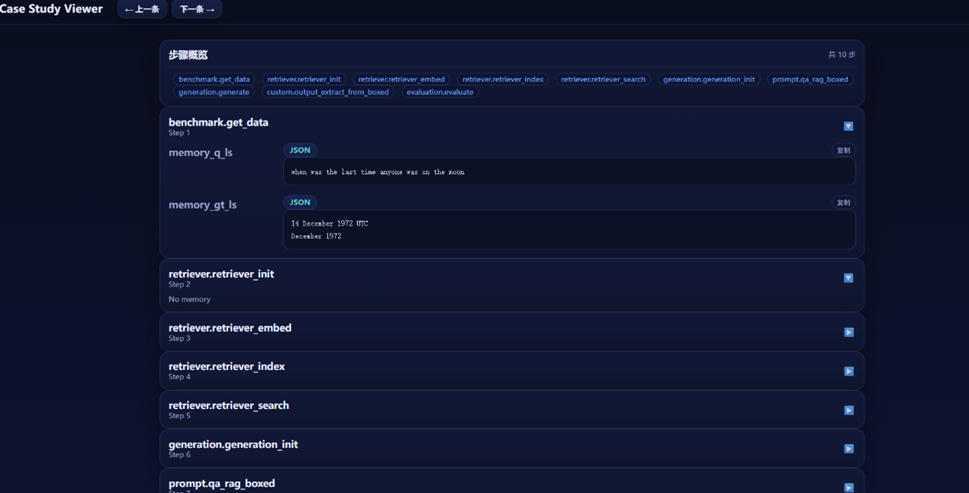
Task: Expand the retriever.retriever_embed step
Action: (848, 332)
